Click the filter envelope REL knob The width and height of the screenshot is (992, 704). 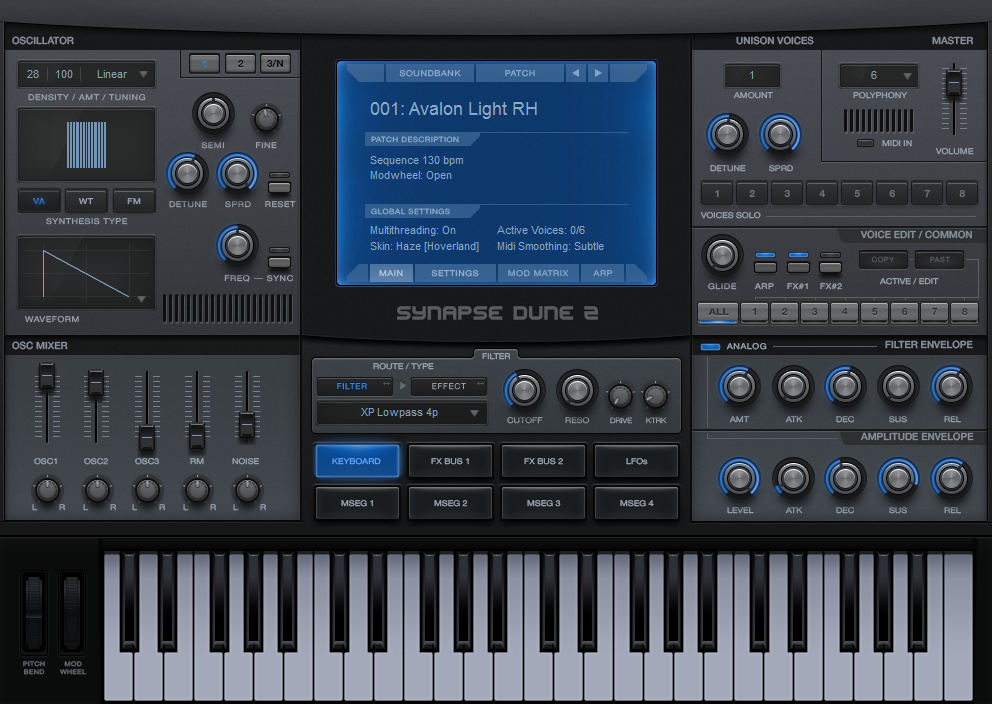(952, 386)
